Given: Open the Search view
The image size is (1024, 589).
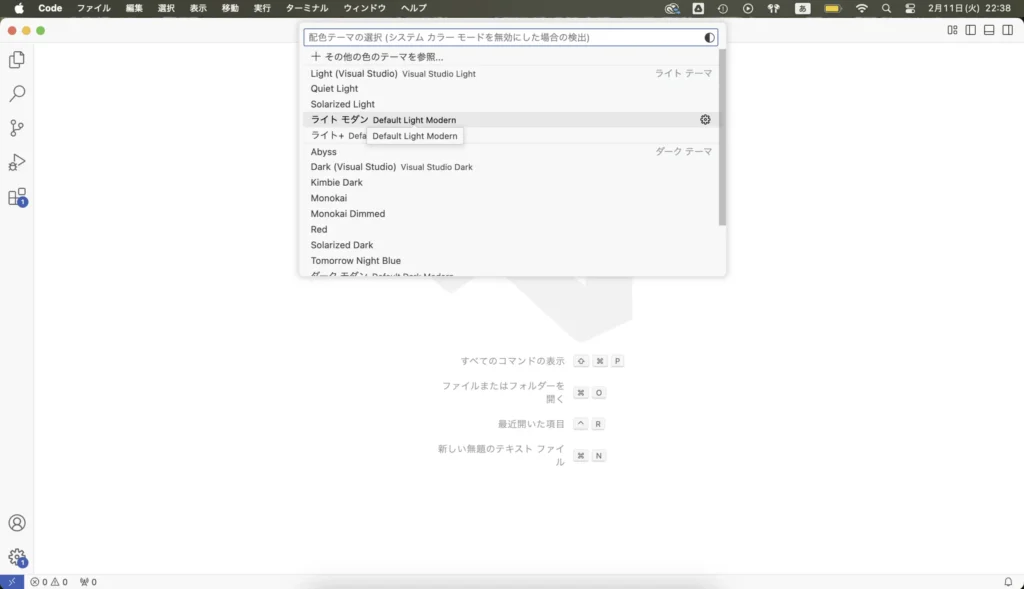Looking at the screenshot, I should click(x=15, y=93).
